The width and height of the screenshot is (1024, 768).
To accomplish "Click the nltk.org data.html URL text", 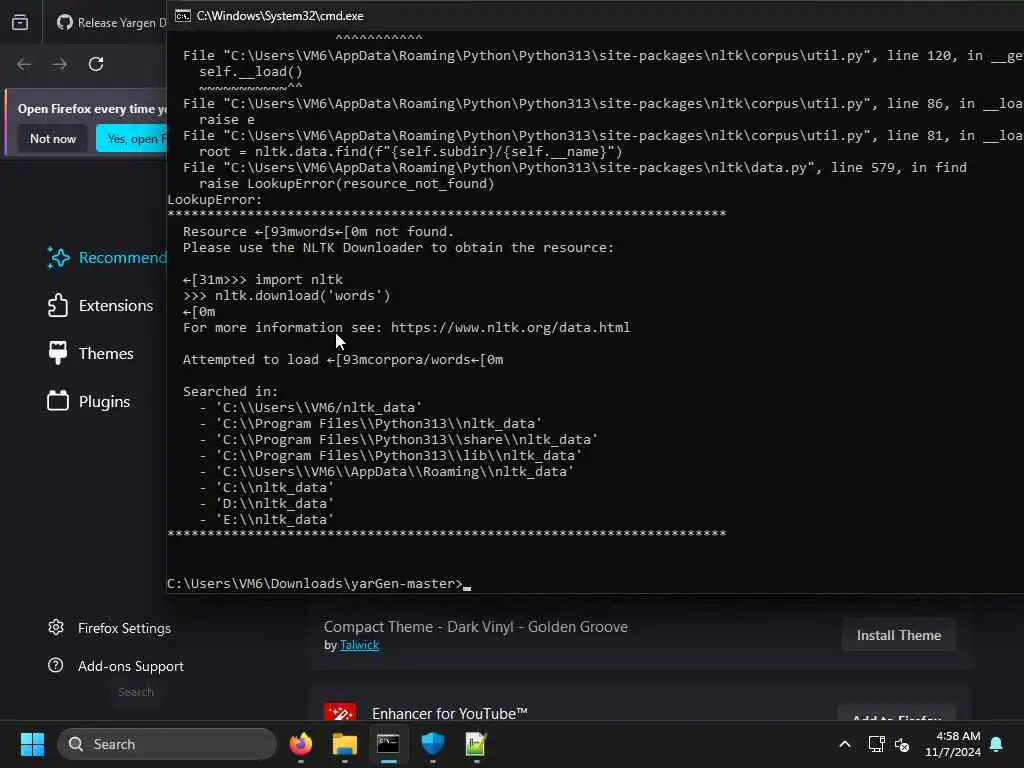I will point(510,328).
